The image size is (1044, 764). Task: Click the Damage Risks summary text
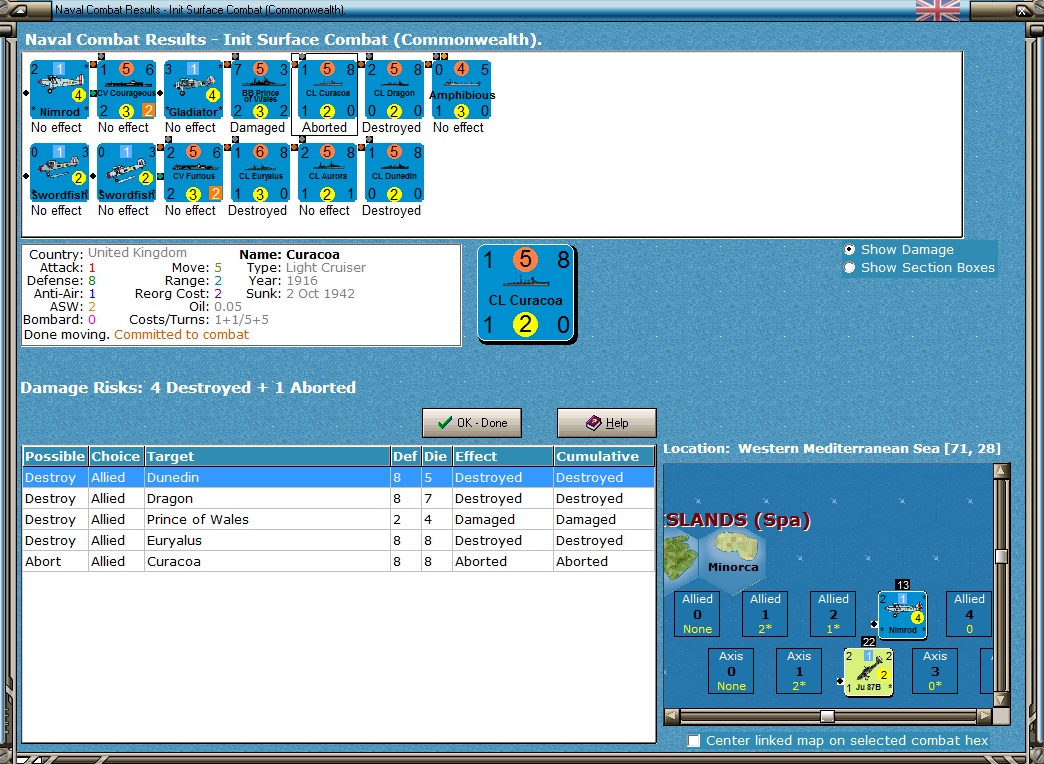point(188,388)
